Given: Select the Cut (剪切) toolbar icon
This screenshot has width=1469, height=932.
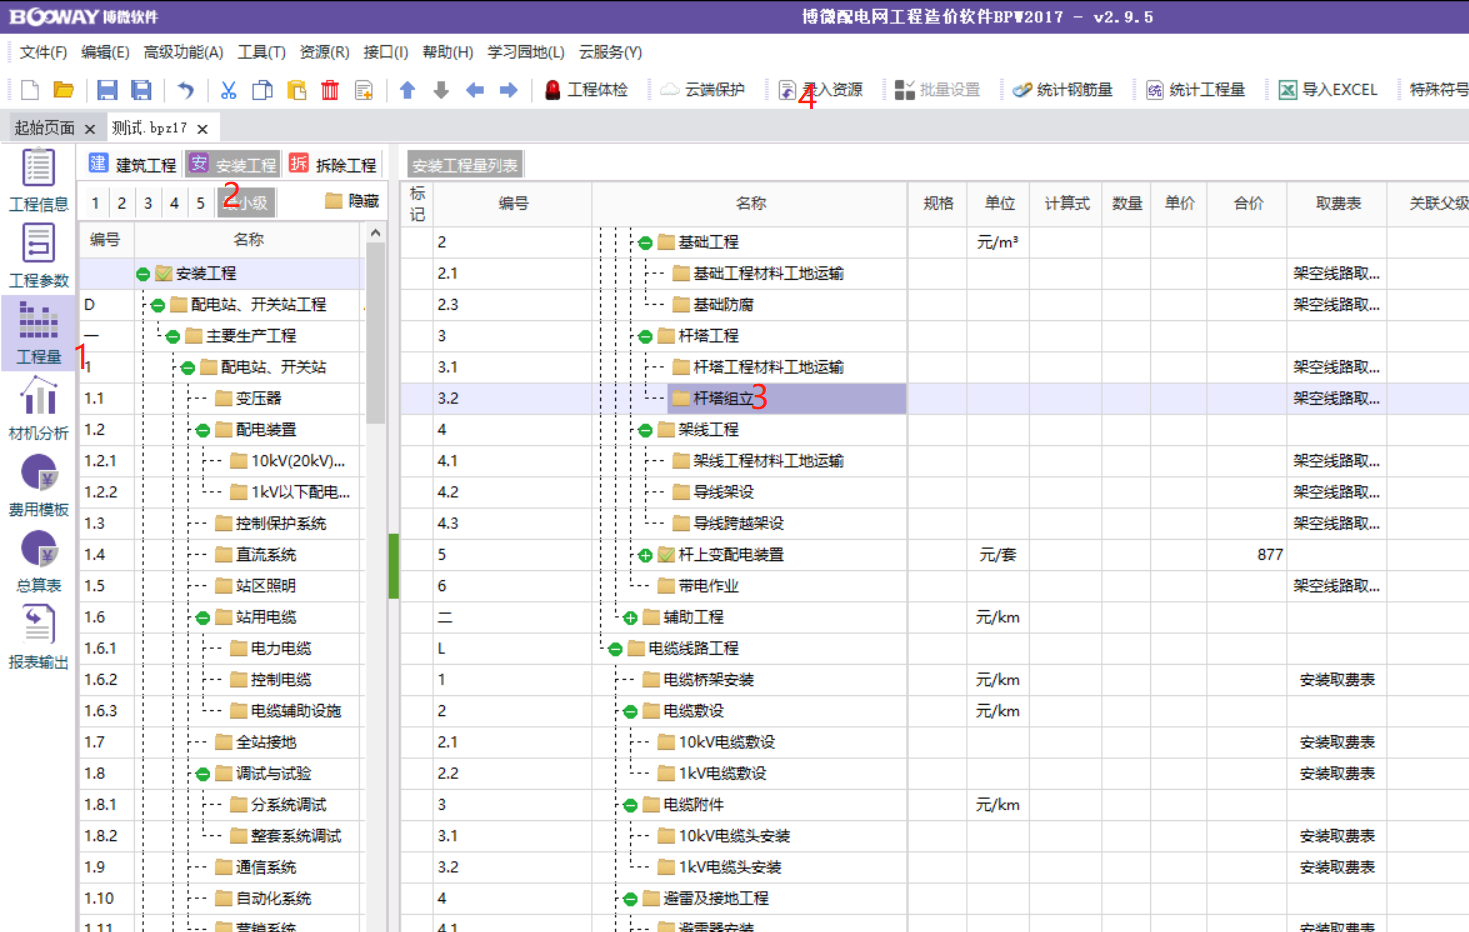Looking at the screenshot, I should [x=227, y=89].
